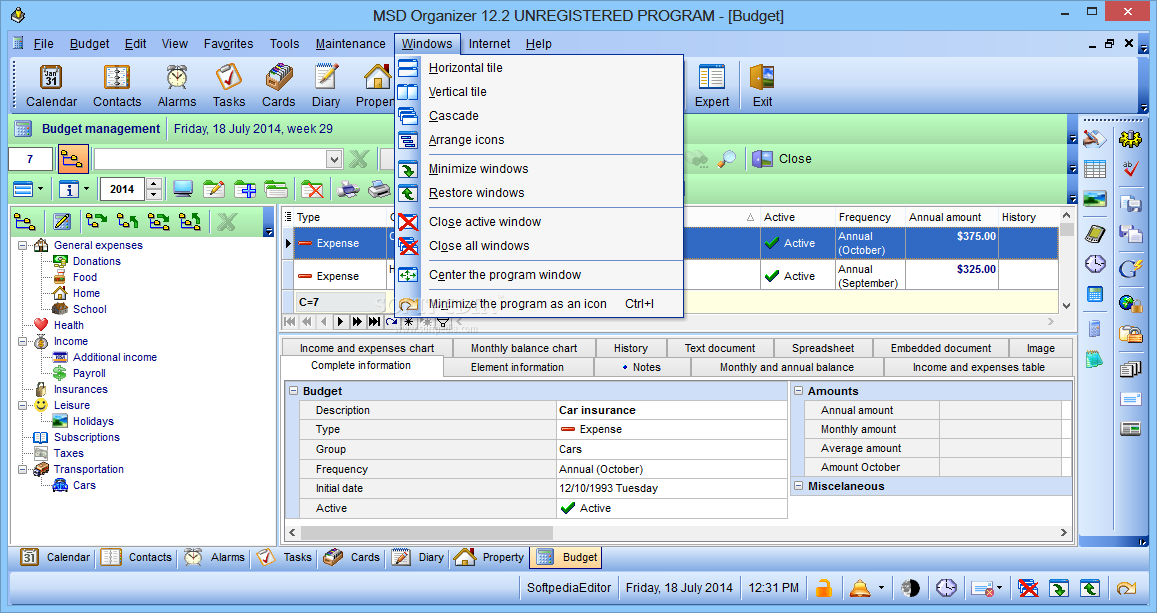Screen dimensions: 1157x613
Task: Click the edit group icon in tree toolbar
Action: click(62, 221)
